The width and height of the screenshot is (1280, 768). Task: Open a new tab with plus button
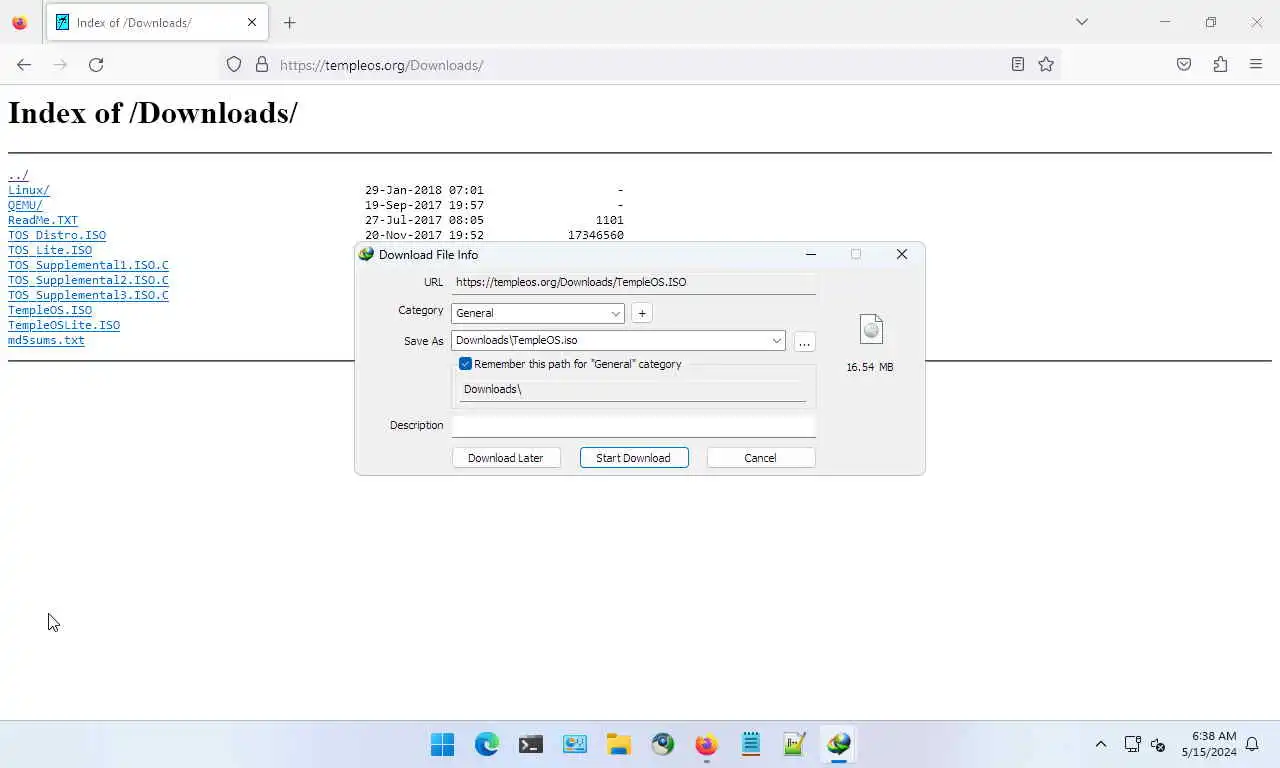(290, 22)
